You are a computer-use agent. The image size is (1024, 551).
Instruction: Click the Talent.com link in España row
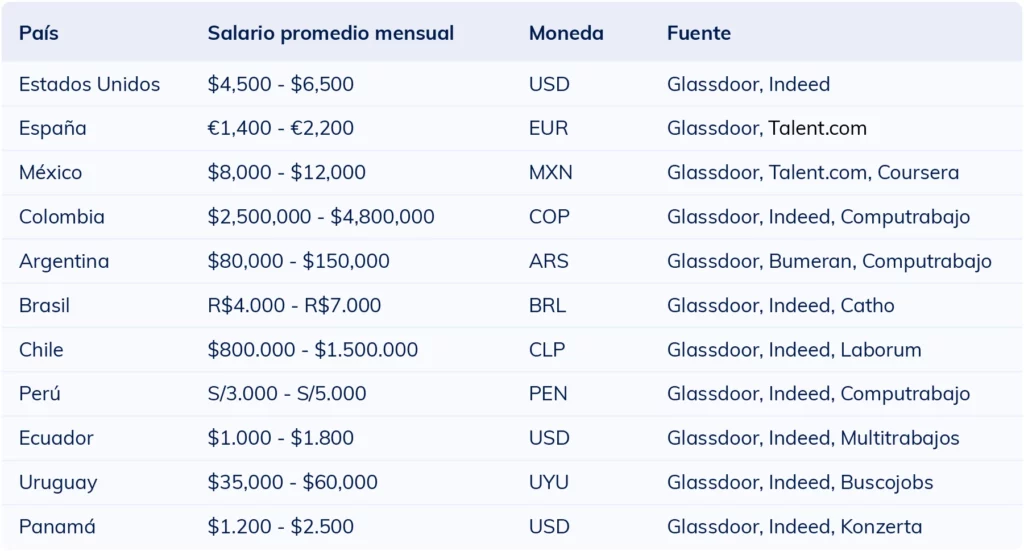817,128
